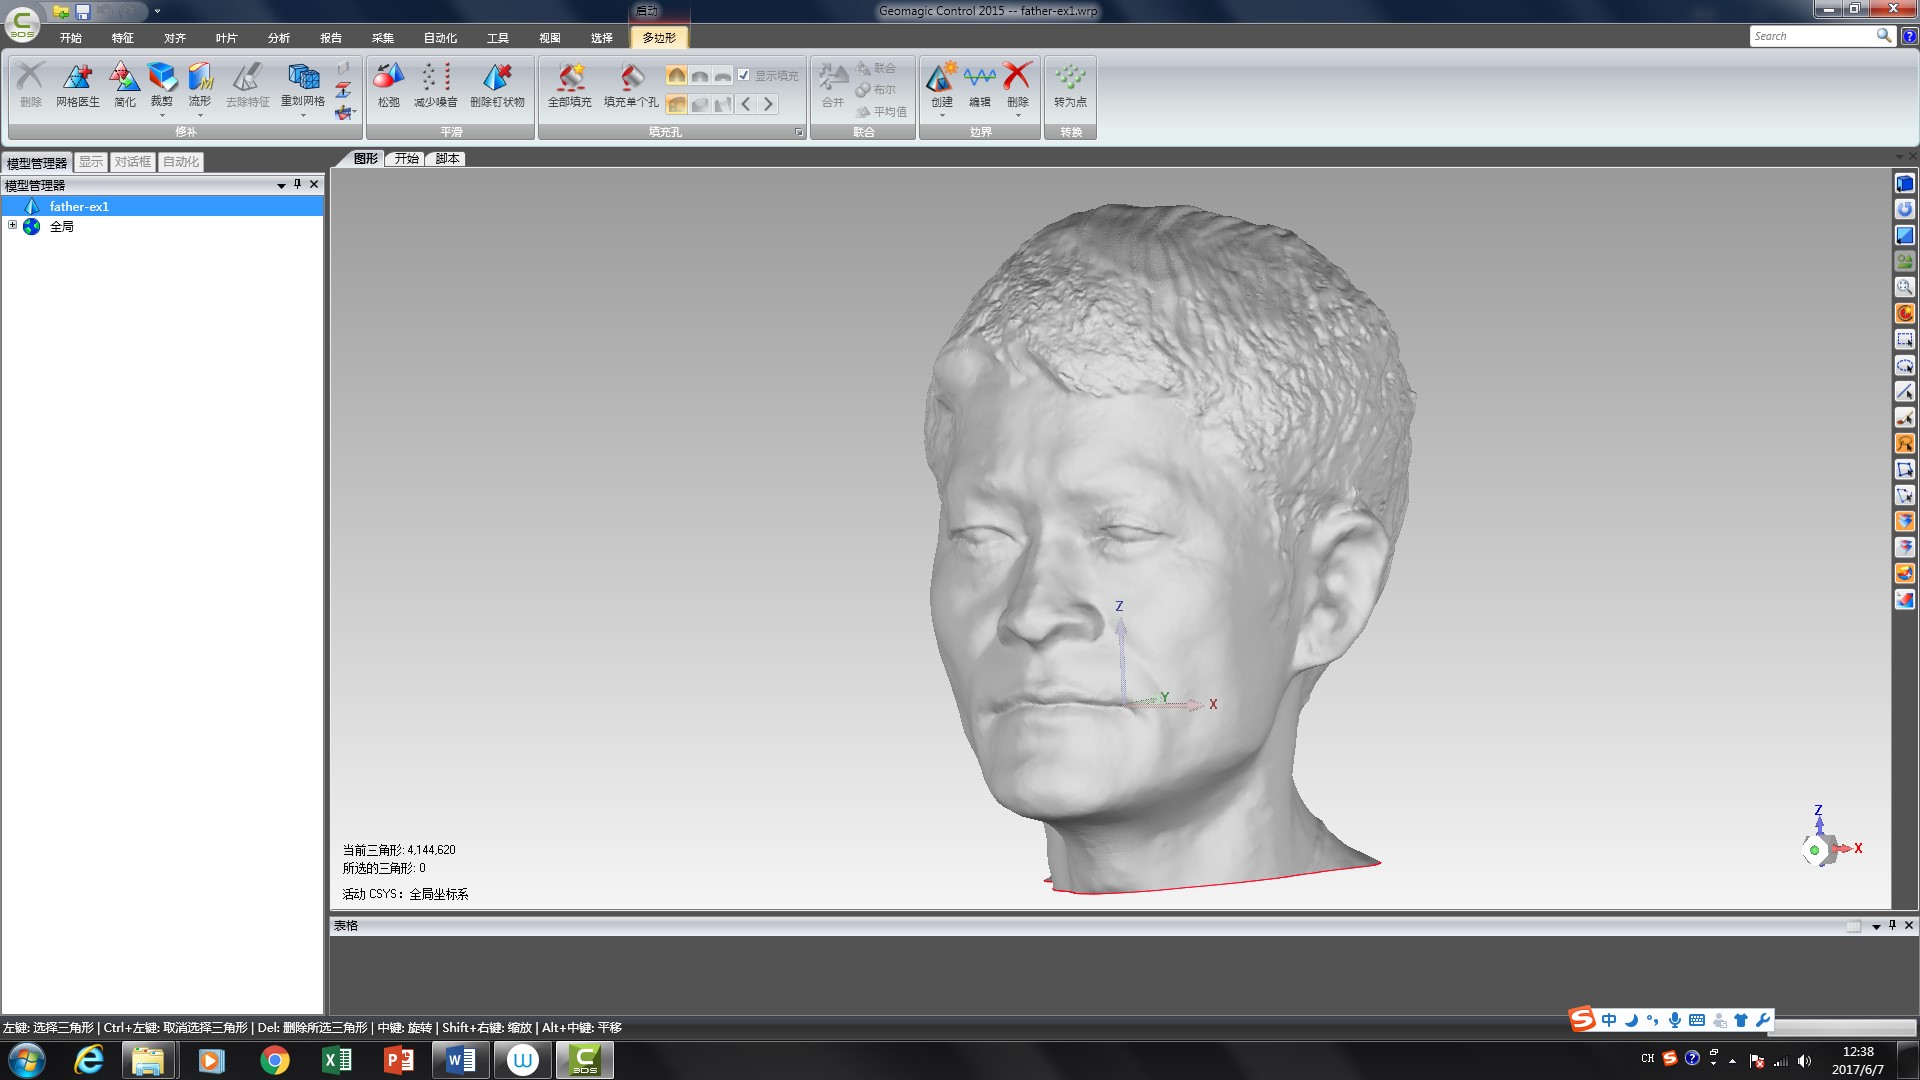
Task: Open the 裁剪 trim dropdown arrow
Action: click(163, 116)
